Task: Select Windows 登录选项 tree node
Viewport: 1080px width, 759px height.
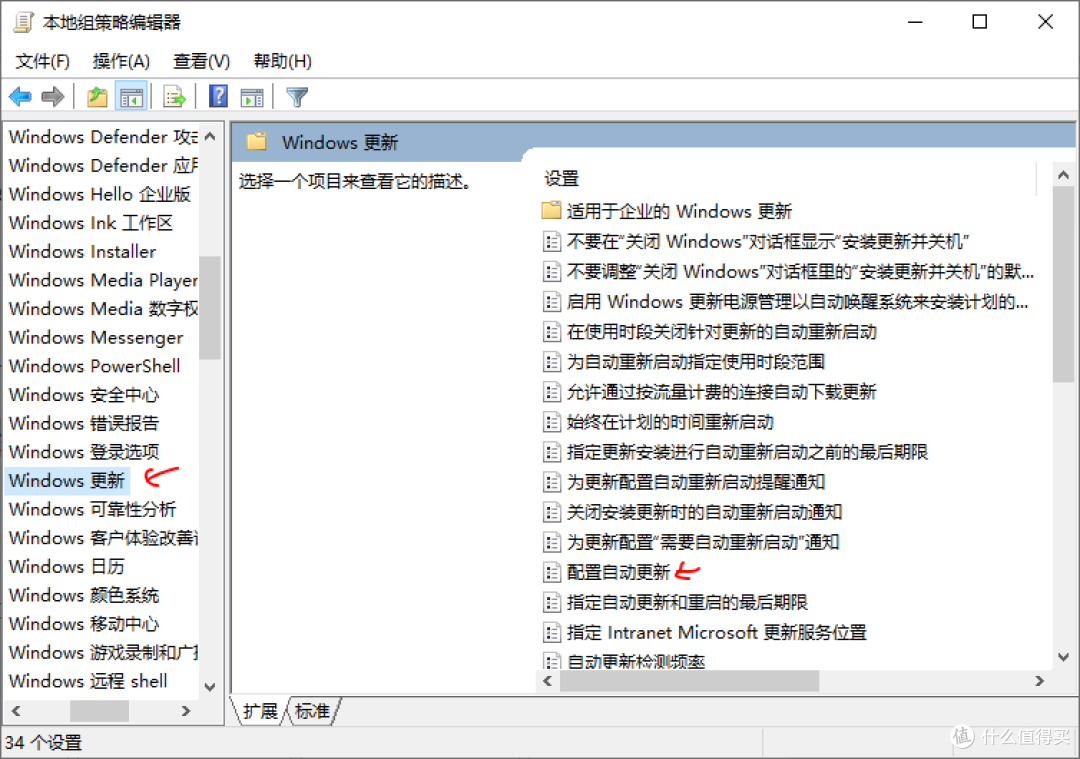Action: coord(83,452)
